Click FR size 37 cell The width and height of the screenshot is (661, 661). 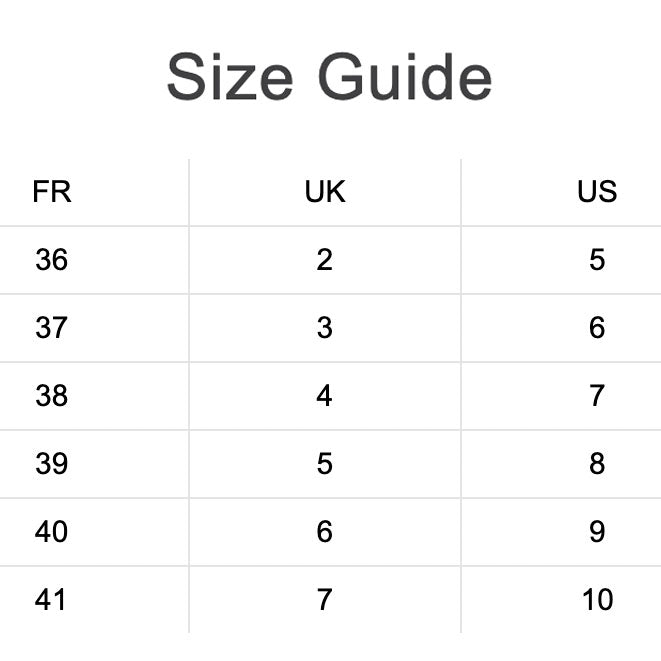(x=52, y=328)
